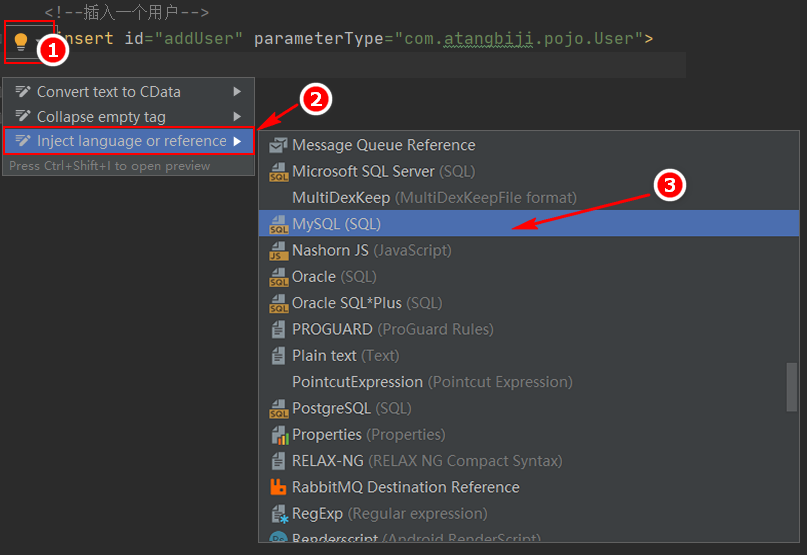Viewport: 807px width, 555px height.
Task: Click the chart icon beside Properties
Action: (x=279, y=435)
